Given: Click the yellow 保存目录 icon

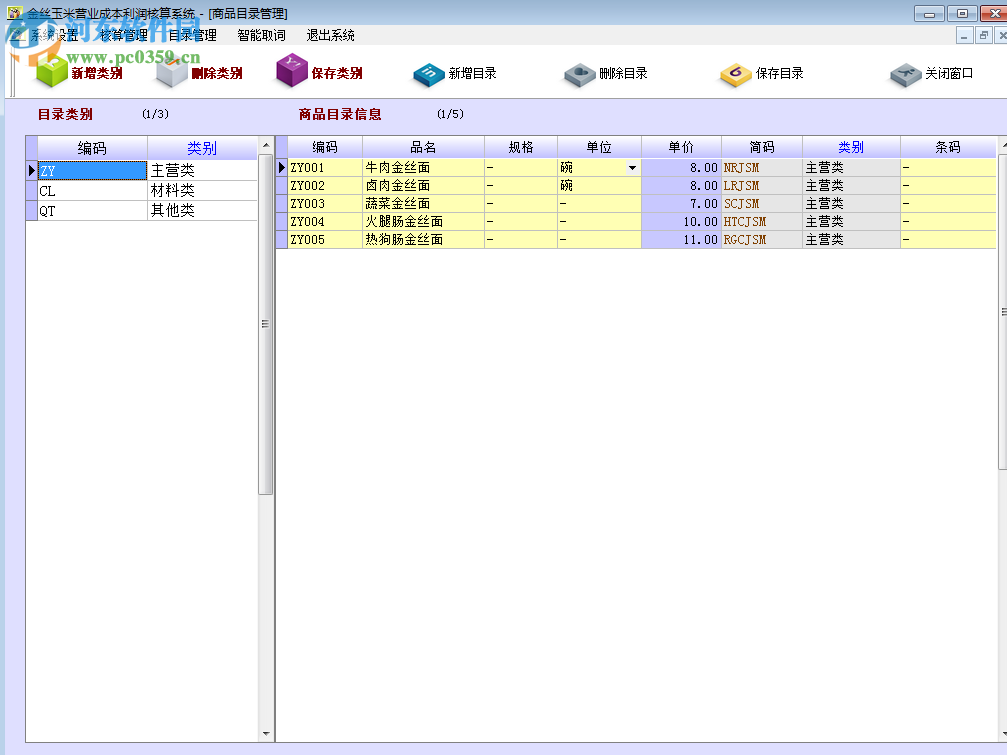Looking at the screenshot, I should pos(736,74).
